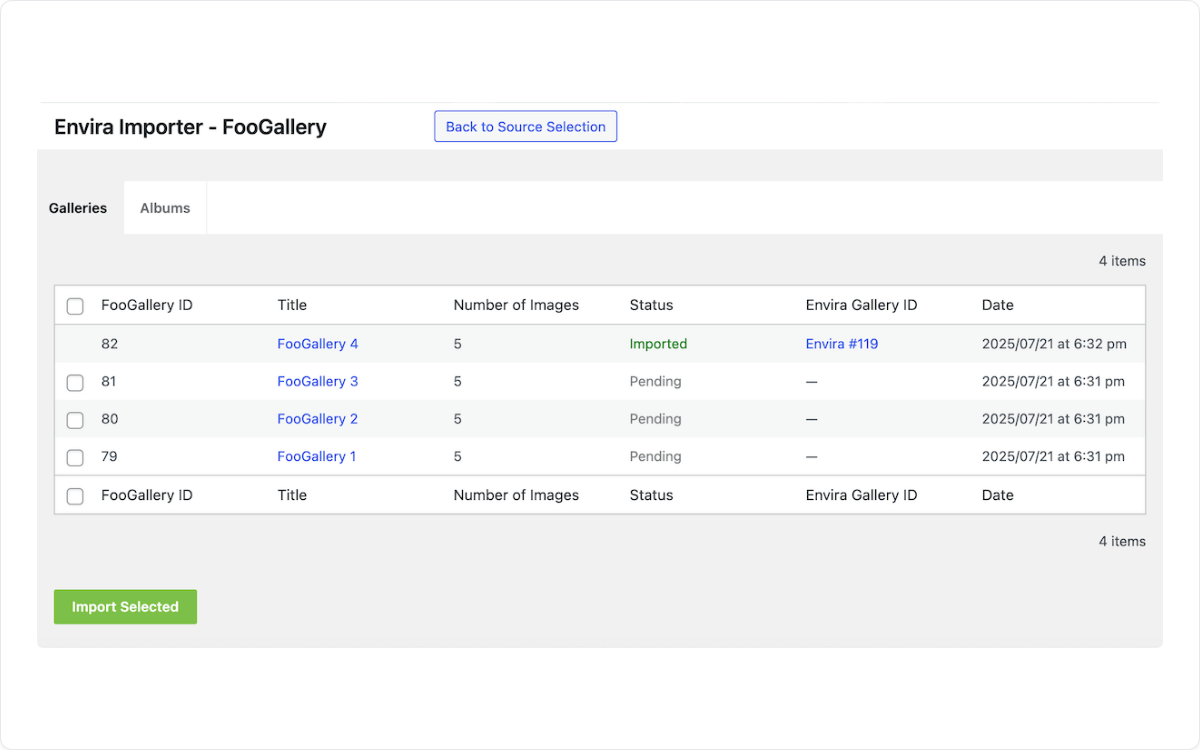Click the Number of Images top header

click(x=516, y=305)
